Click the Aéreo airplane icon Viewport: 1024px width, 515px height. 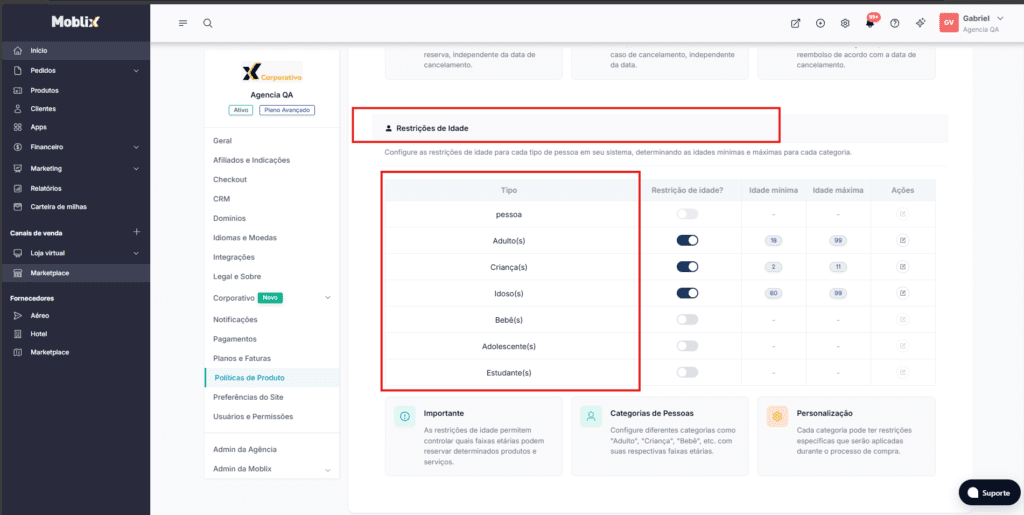[x=18, y=315]
